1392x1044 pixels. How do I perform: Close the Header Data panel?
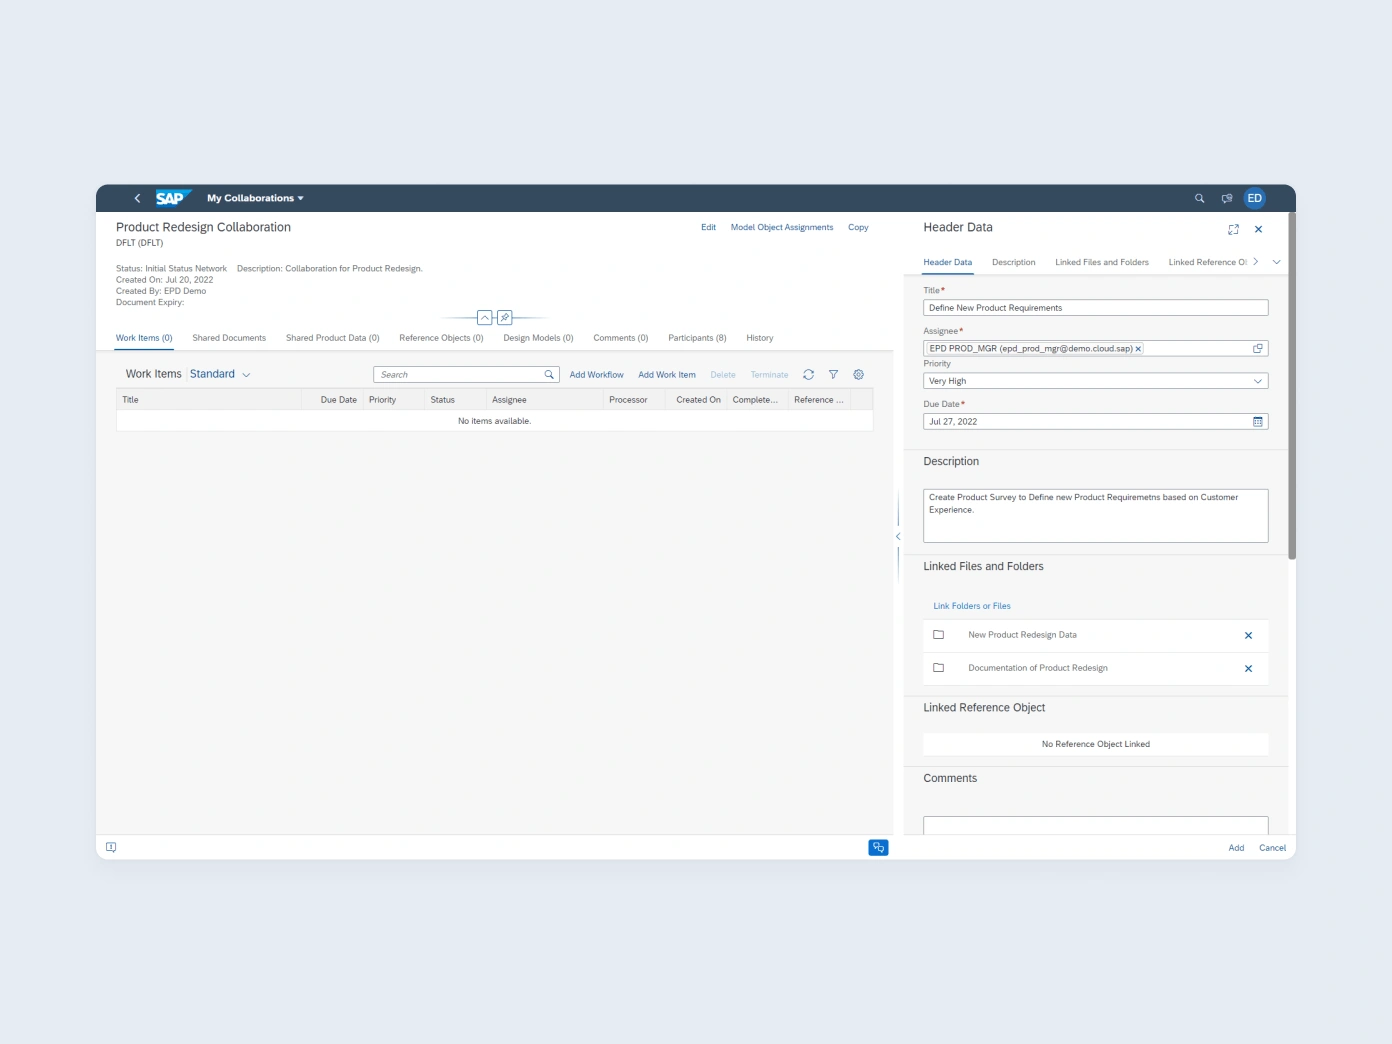[x=1258, y=229]
